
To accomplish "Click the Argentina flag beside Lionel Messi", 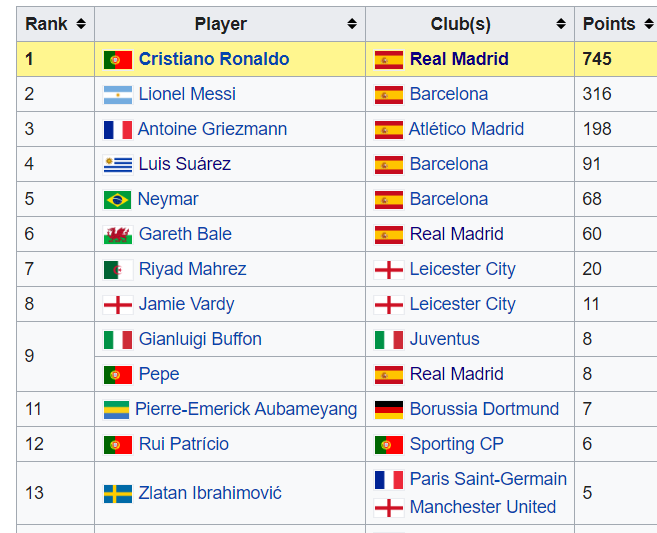I will [117, 95].
